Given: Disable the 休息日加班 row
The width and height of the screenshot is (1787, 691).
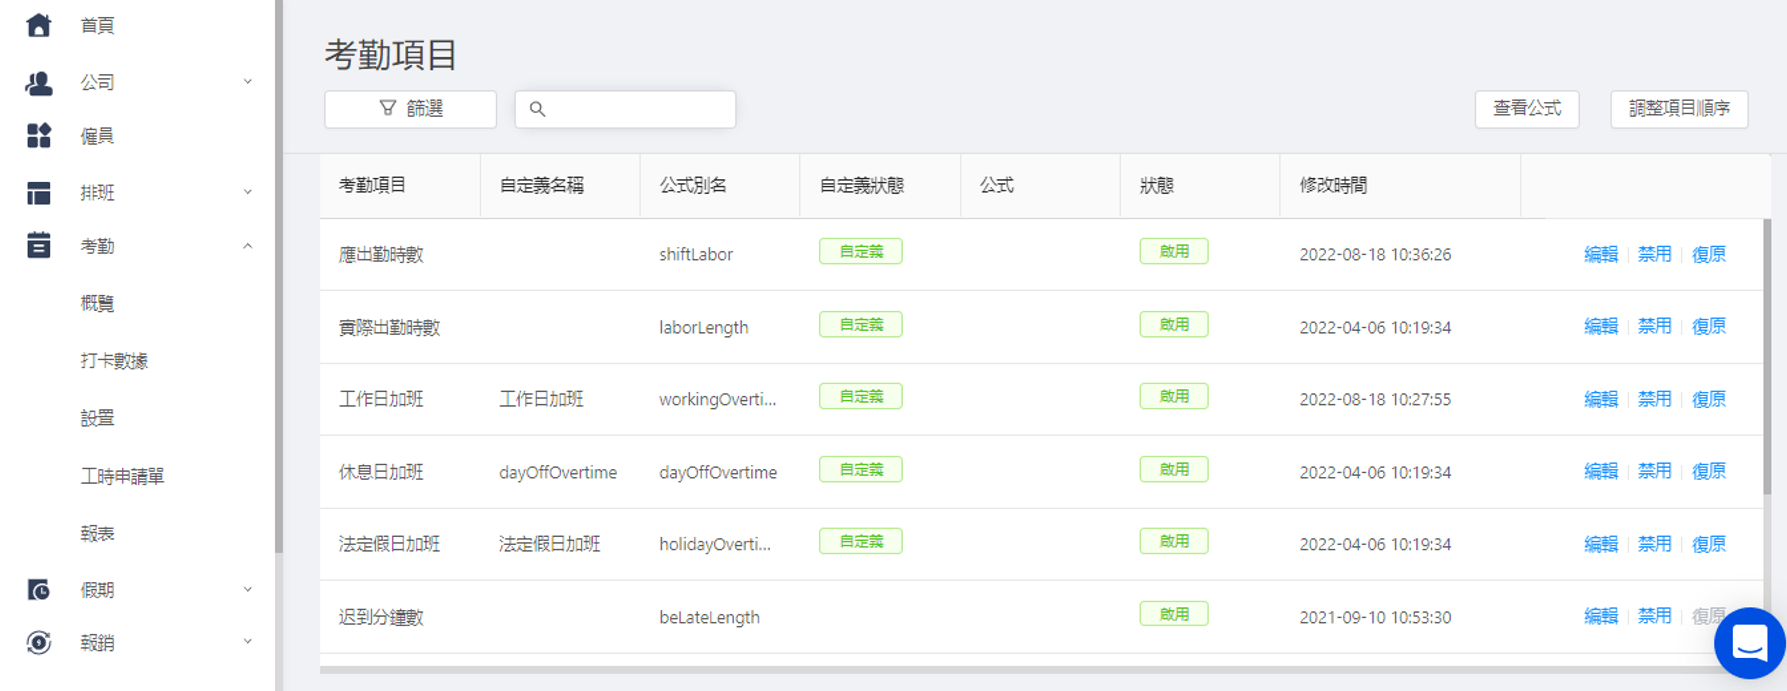Looking at the screenshot, I should coord(1655,471).
